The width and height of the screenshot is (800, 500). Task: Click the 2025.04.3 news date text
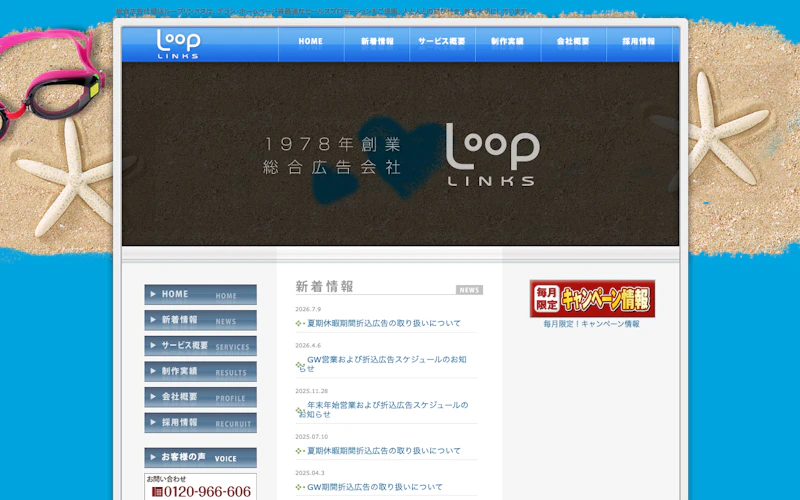[310, 473]
